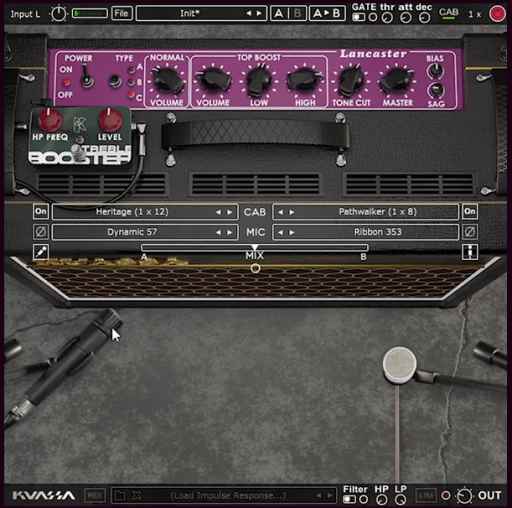Toggle the Filter on/off switch

pyautogui.click(x=349, y=499)
